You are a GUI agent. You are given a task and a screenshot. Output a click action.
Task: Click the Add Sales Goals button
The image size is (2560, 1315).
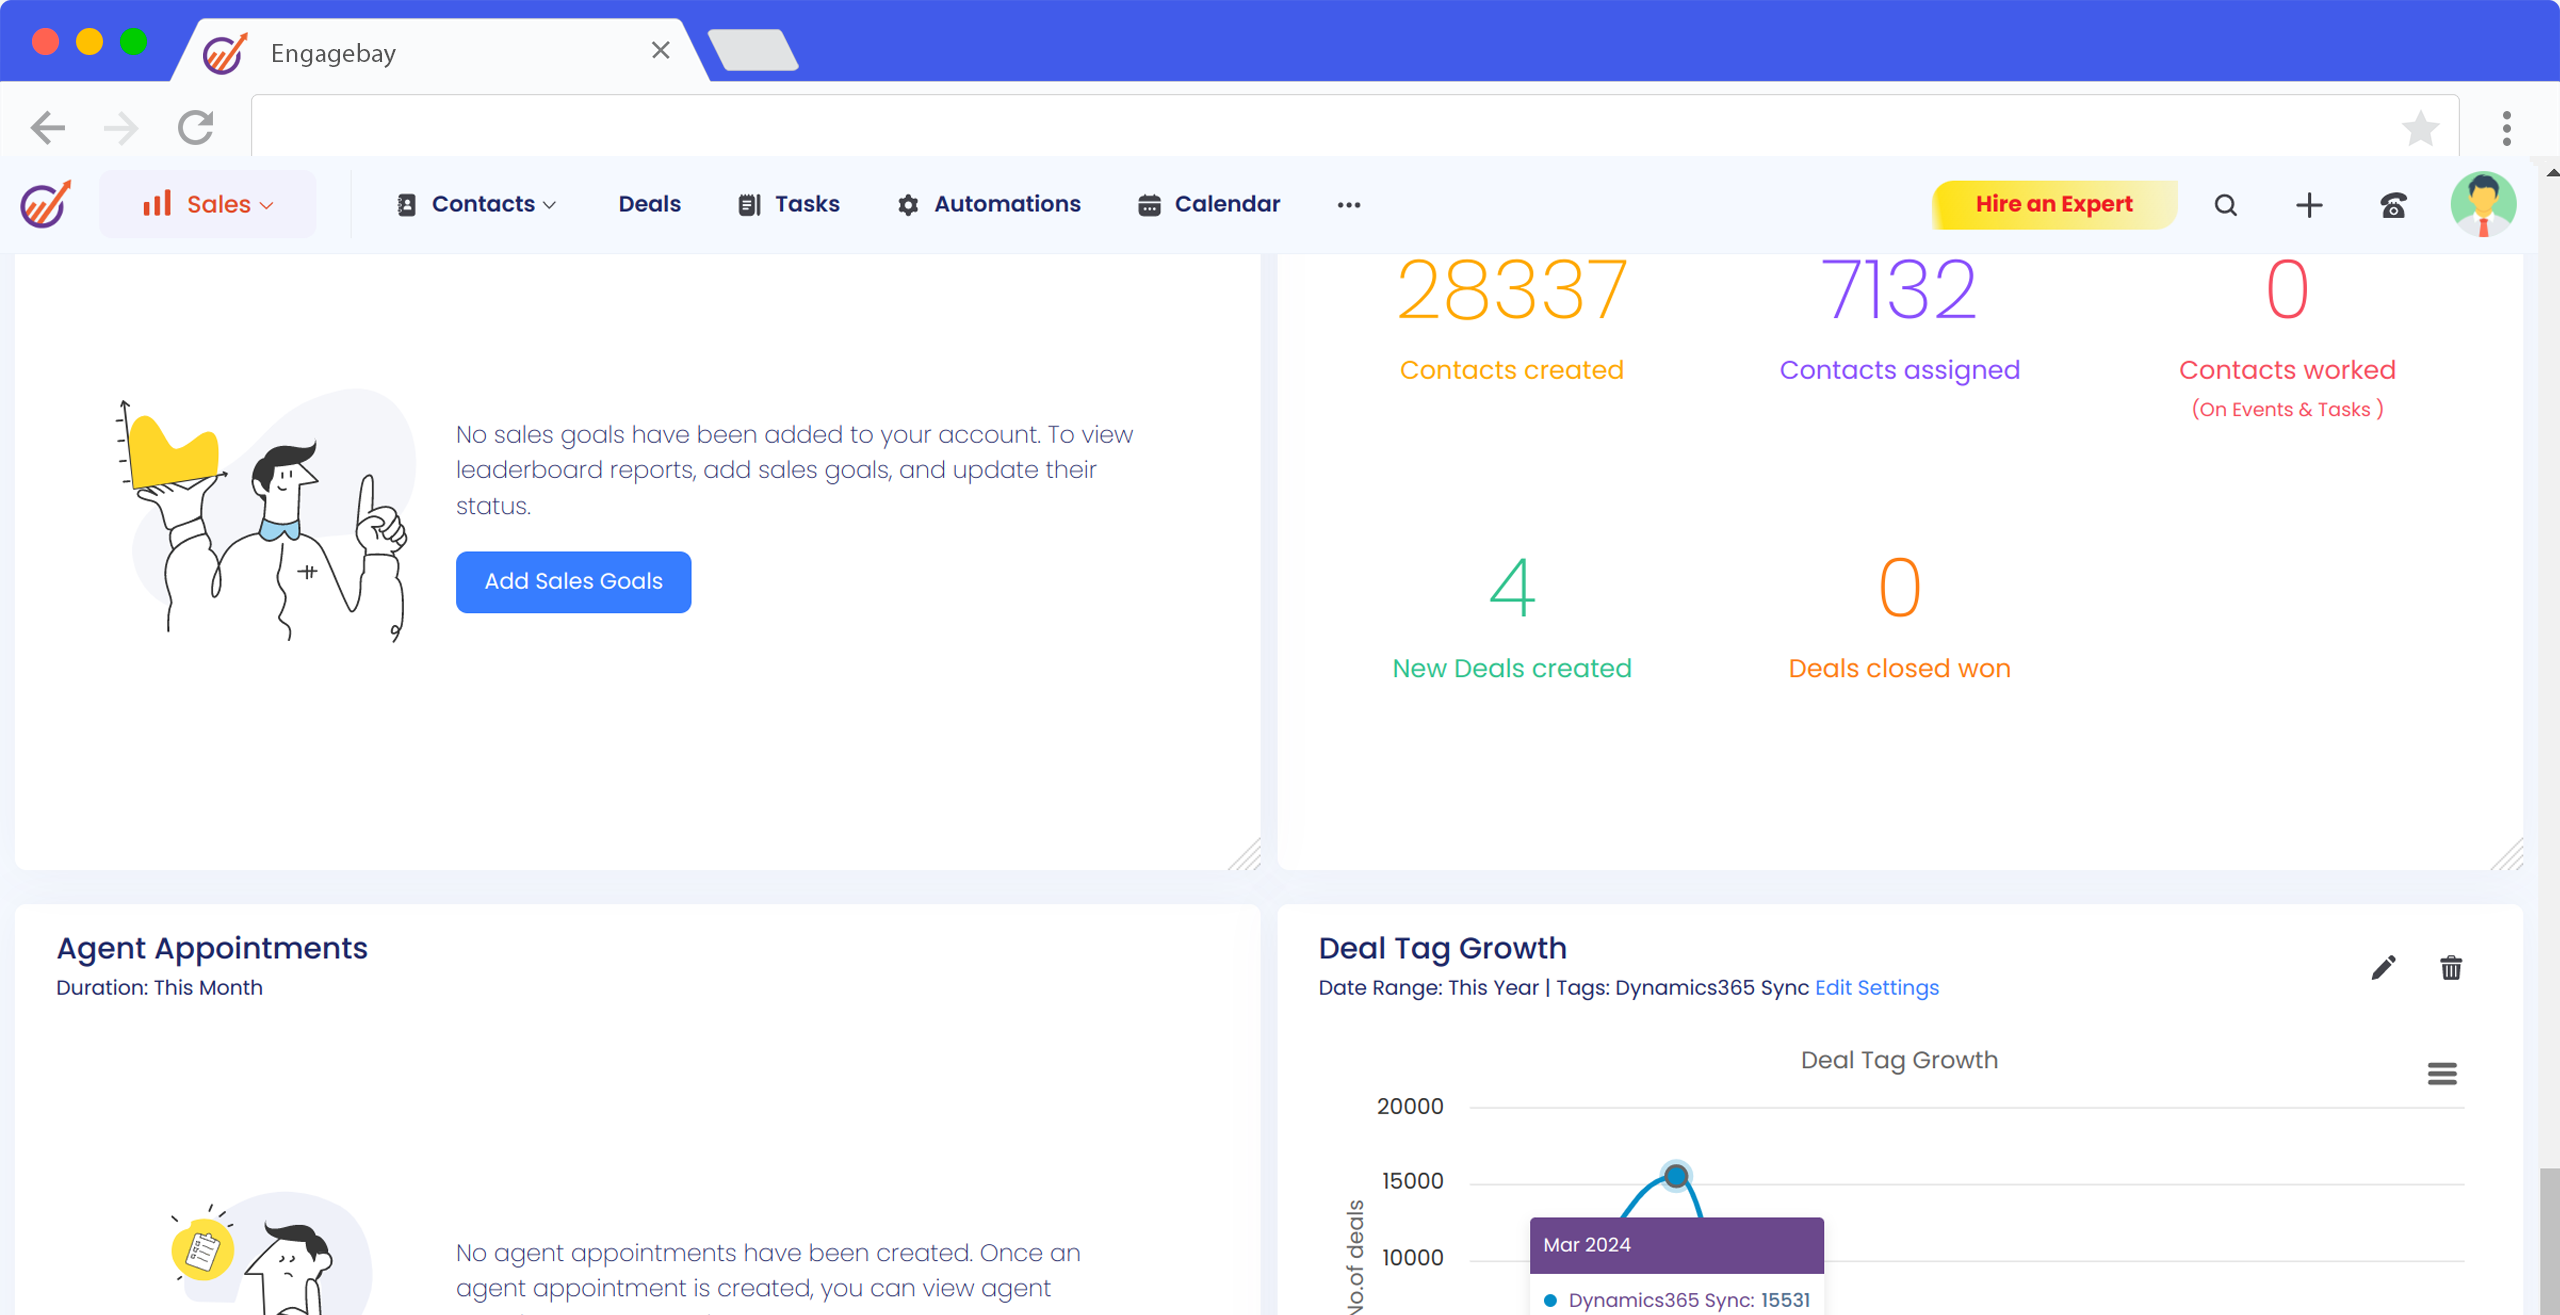[573, 581]
